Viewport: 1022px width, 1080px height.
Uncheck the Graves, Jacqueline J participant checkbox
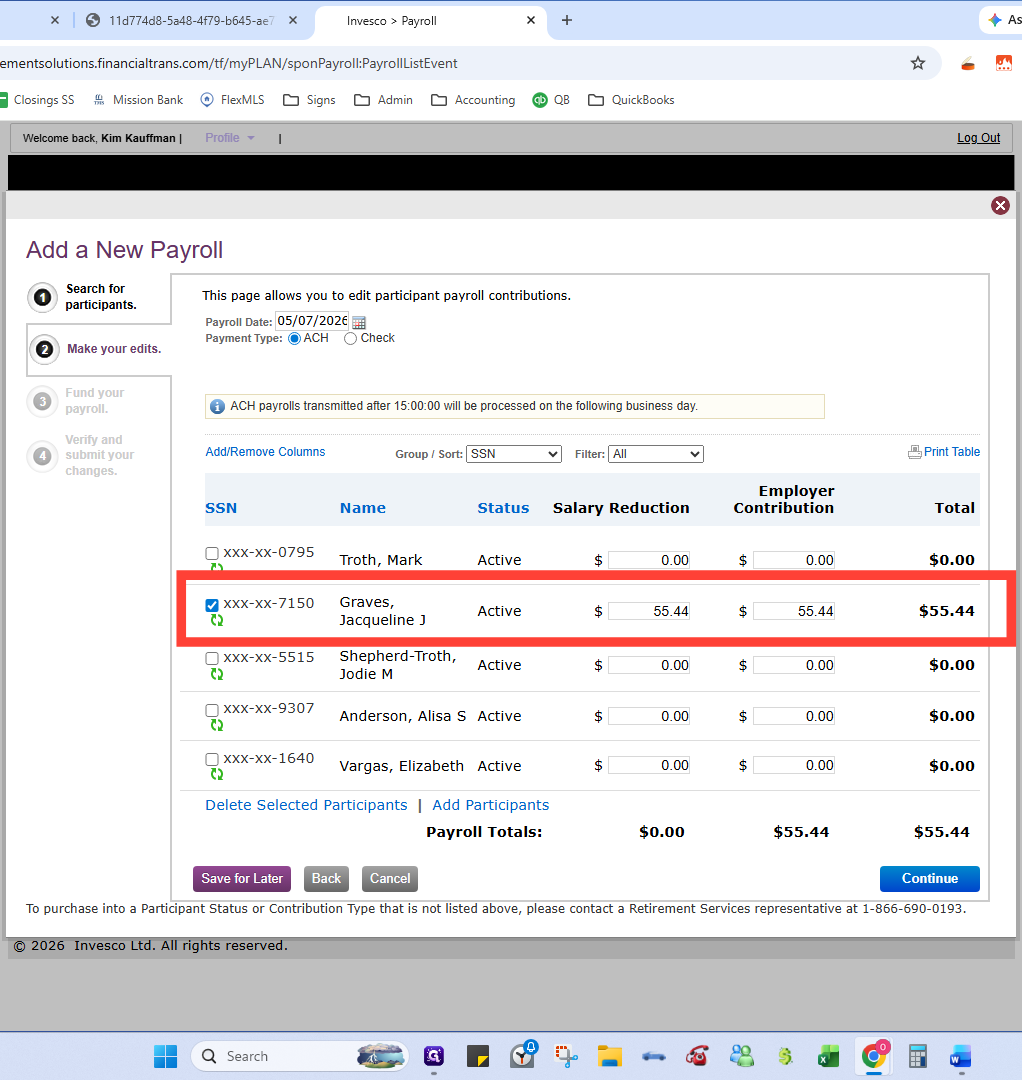tap(212, 605)
